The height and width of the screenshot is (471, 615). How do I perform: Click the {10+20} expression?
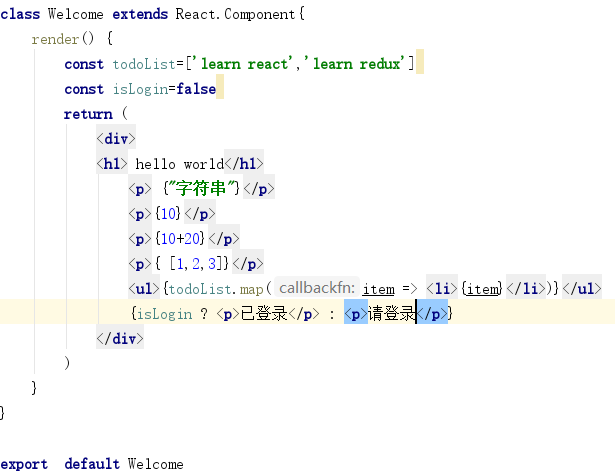point(180,239)
